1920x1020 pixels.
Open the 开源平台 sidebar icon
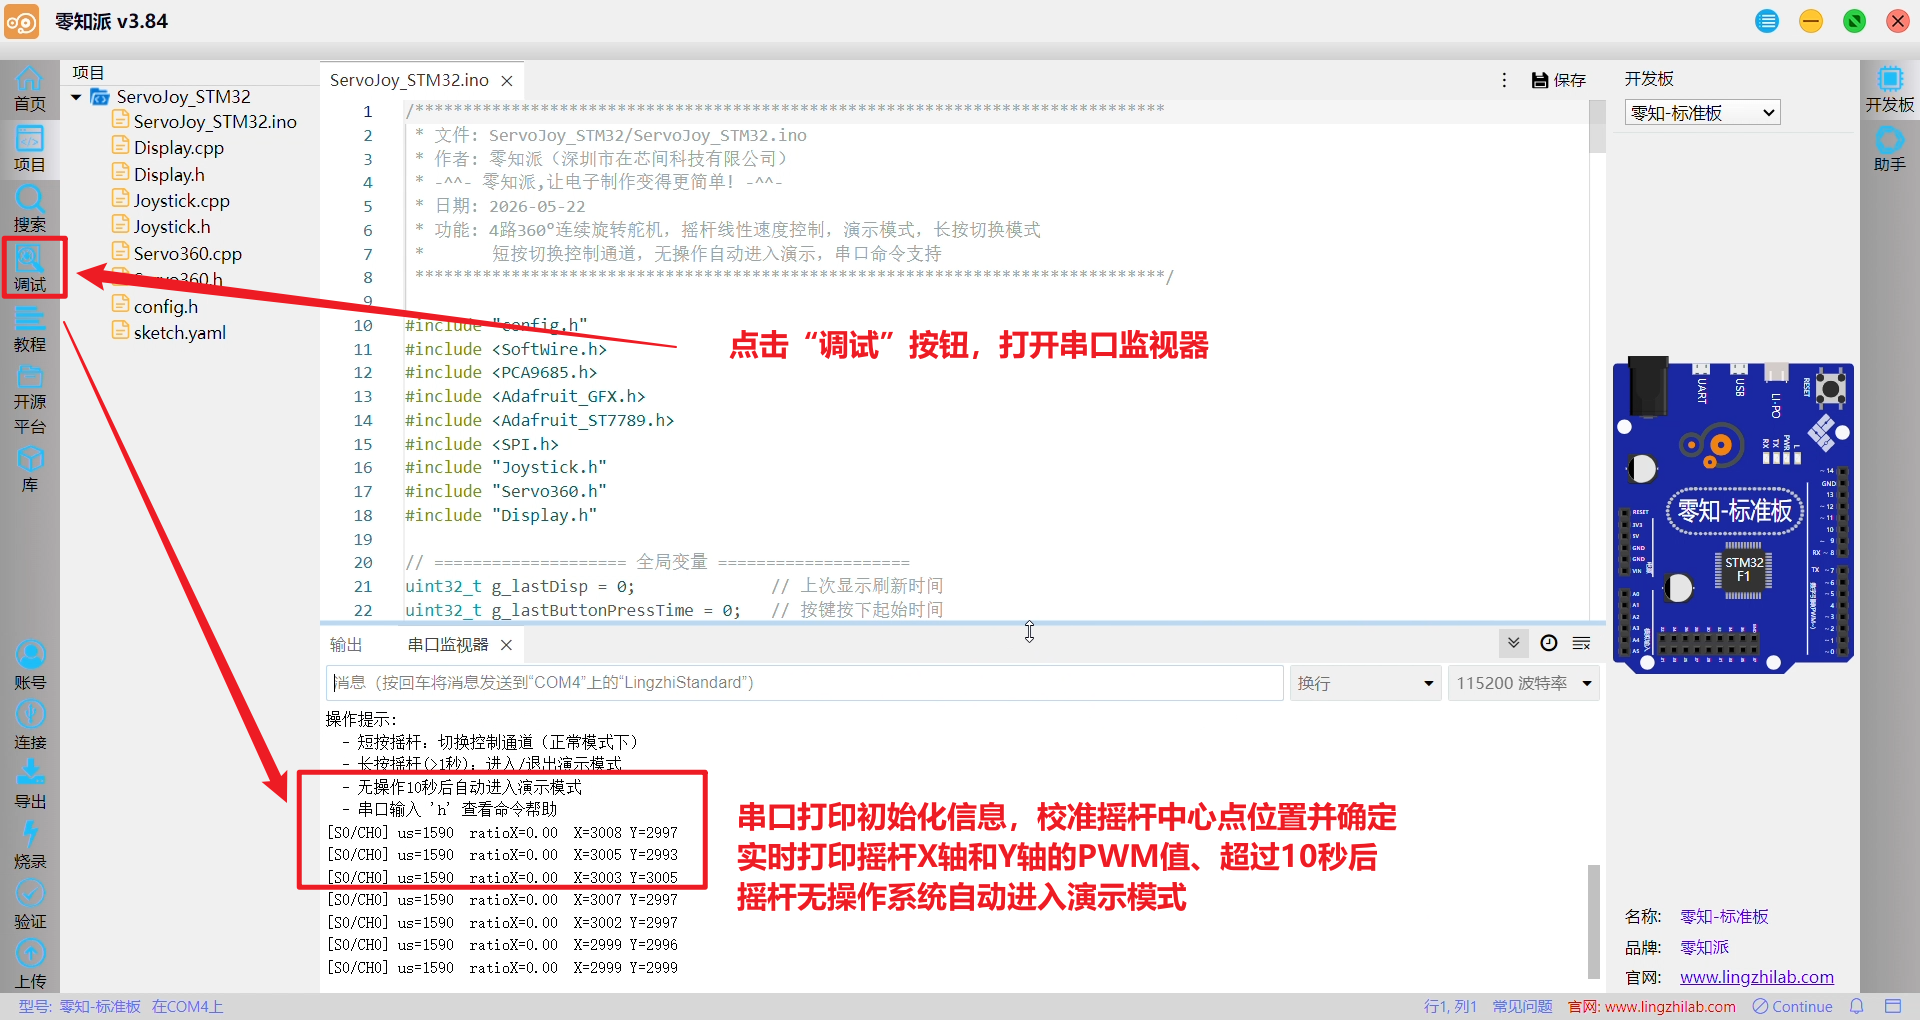pos(29,400)
